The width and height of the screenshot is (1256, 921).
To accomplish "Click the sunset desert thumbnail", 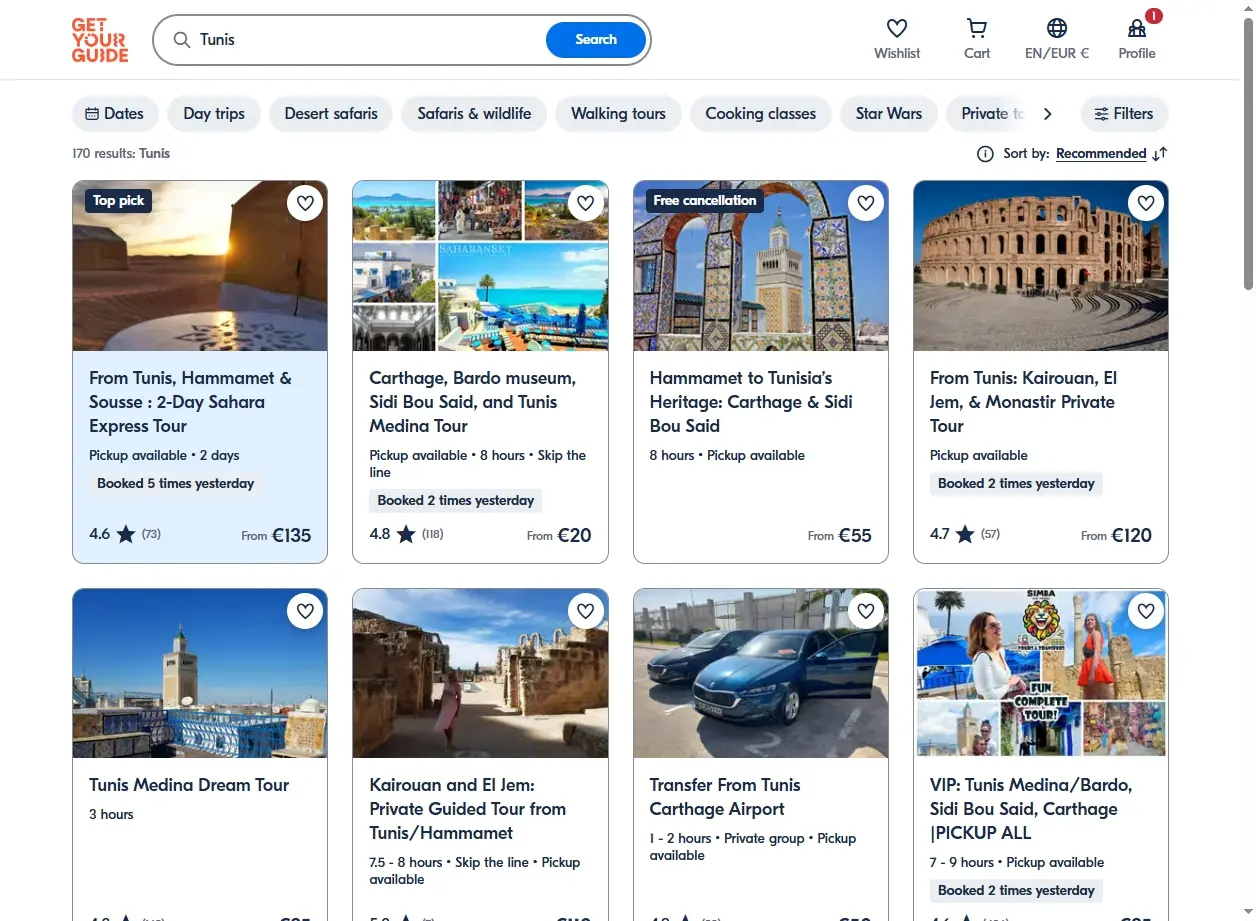I will click(x=200, y=266).
